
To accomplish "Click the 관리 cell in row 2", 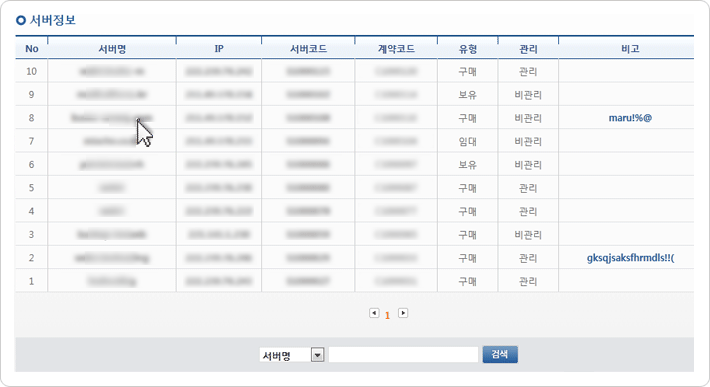I will (528, 258).
